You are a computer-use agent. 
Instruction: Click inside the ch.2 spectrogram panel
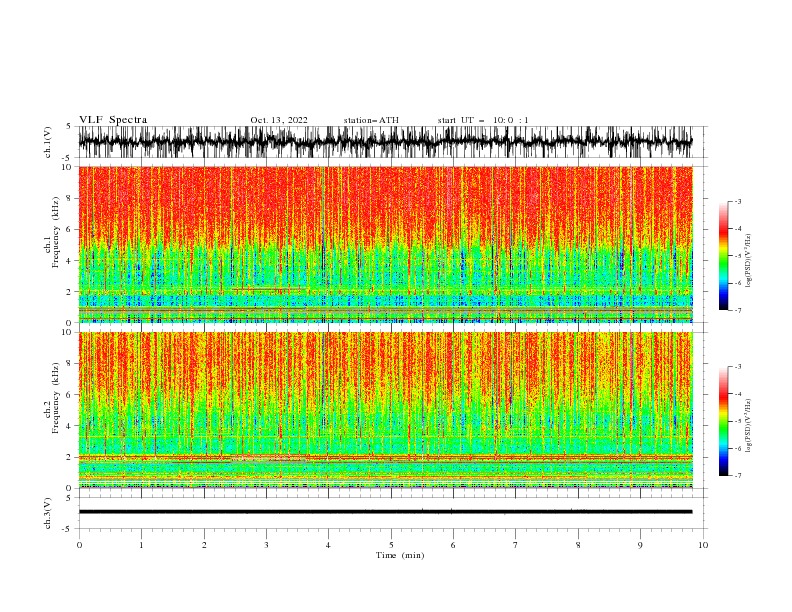385,410
